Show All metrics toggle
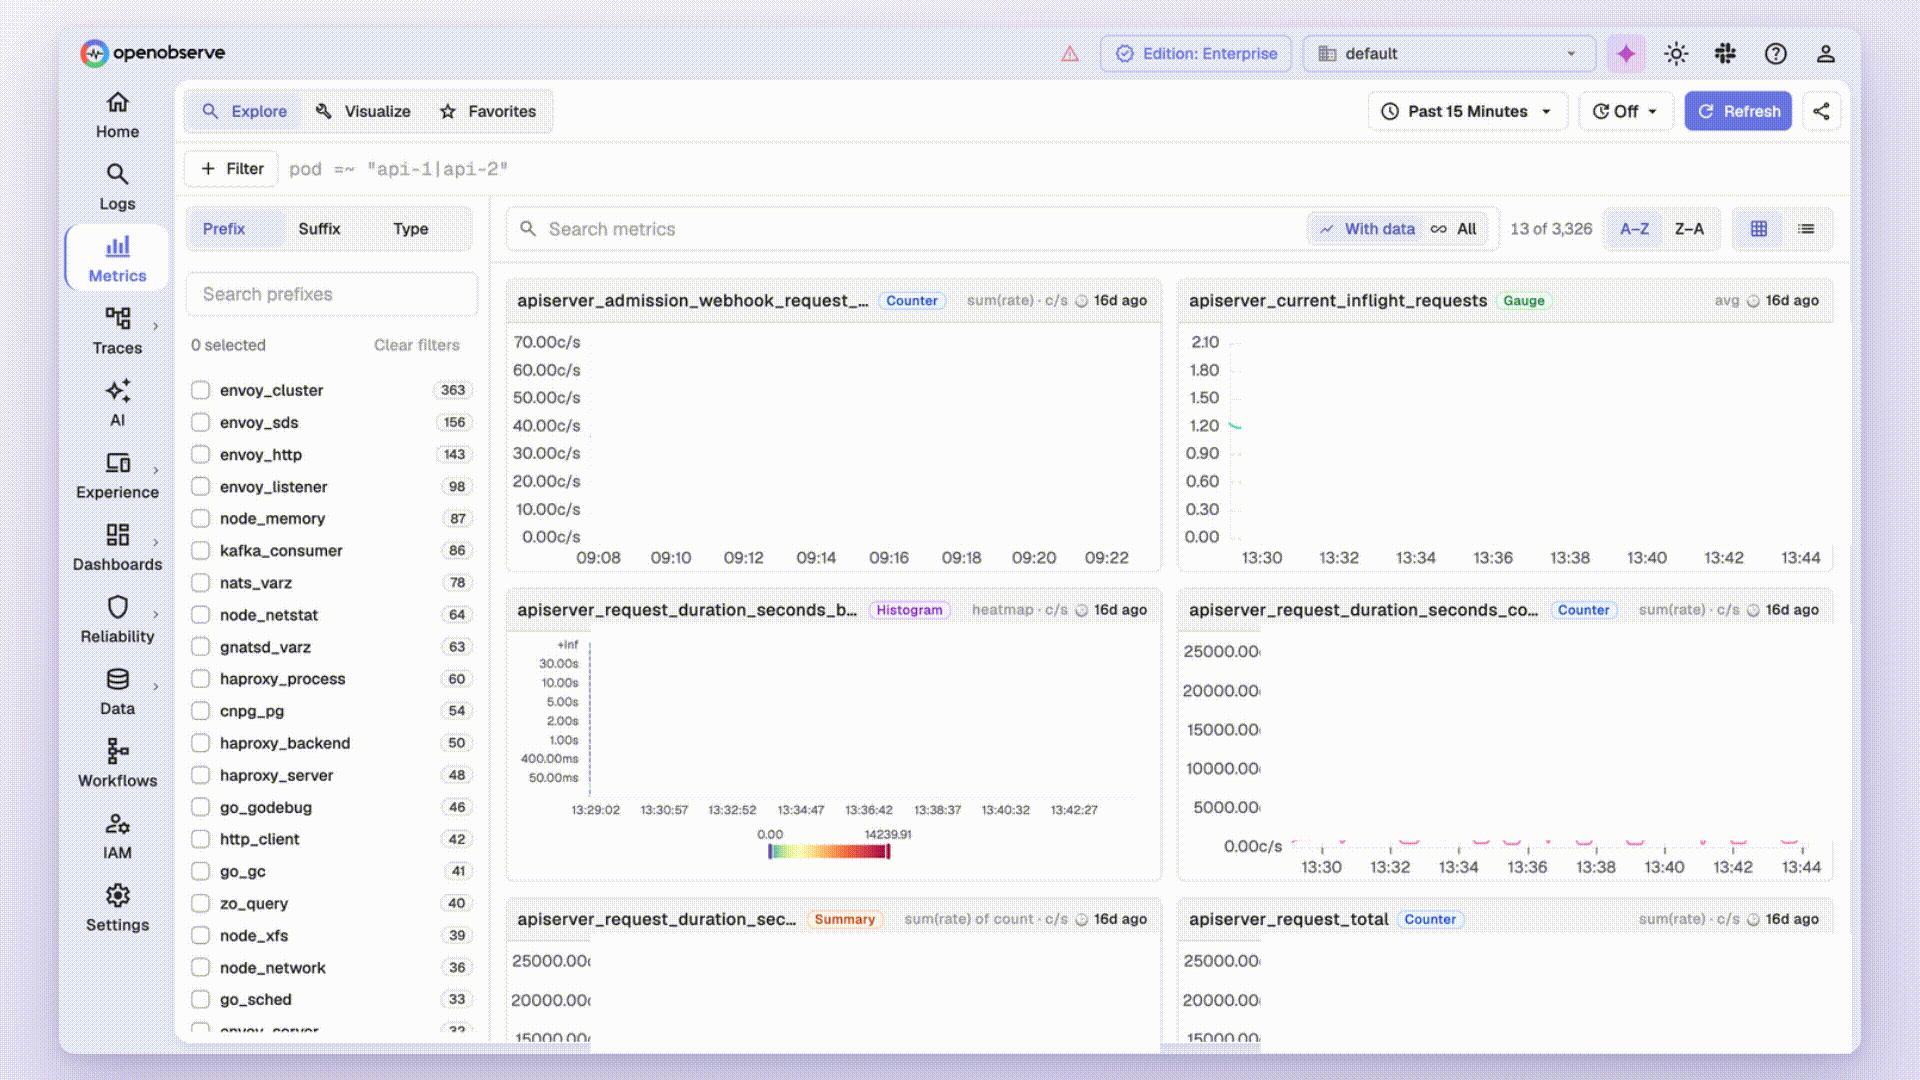1920x1080 pixels. coord(1454,229)
